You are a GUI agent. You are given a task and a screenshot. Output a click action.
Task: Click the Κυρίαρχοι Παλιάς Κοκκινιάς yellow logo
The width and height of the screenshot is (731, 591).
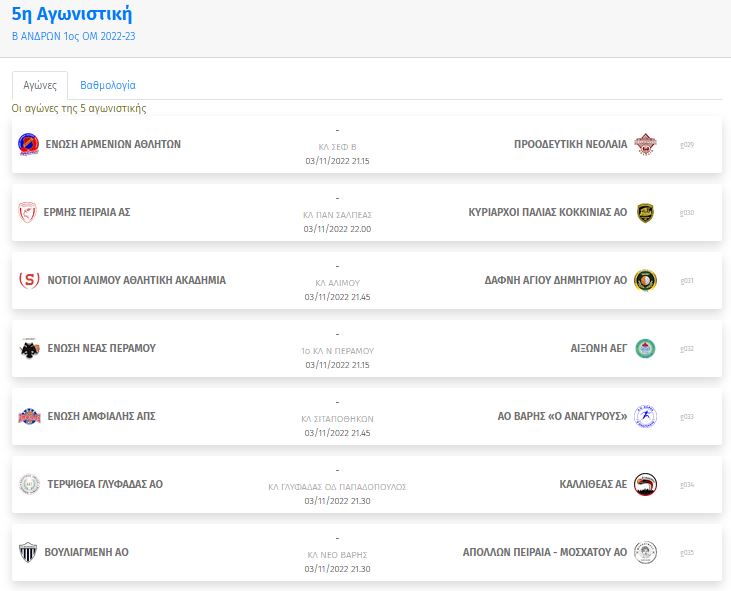[646, 212]
